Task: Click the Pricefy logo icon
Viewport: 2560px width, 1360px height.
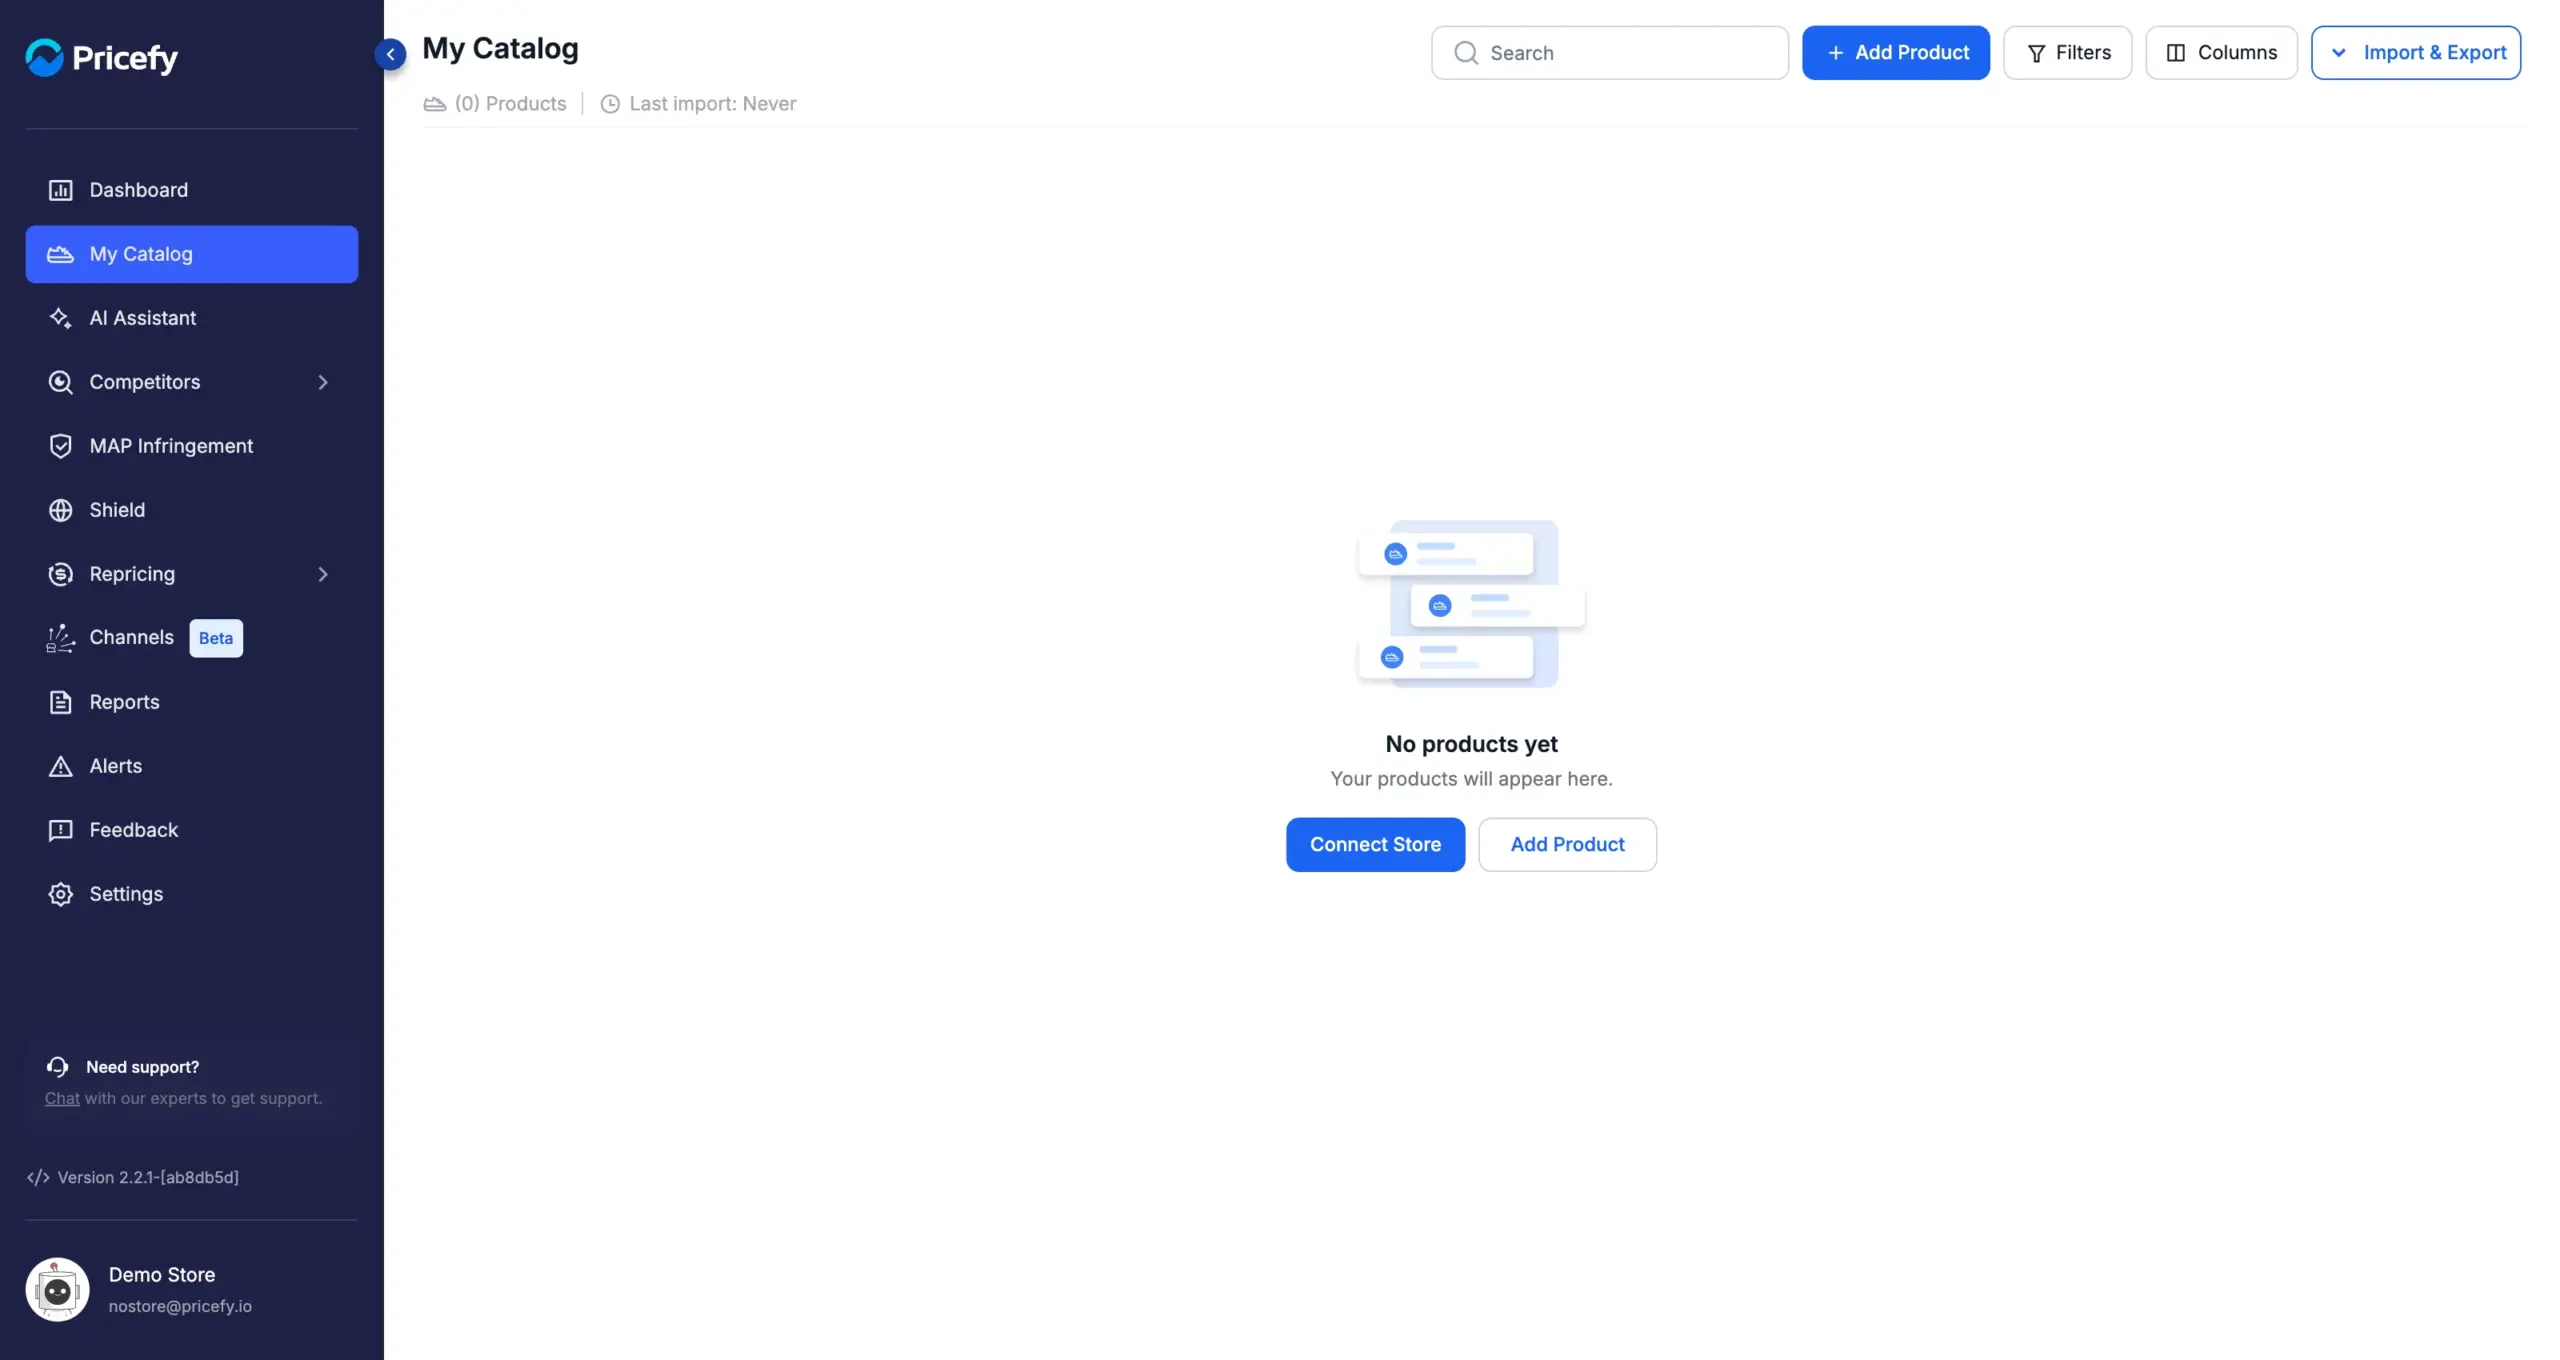Action: 44,57
